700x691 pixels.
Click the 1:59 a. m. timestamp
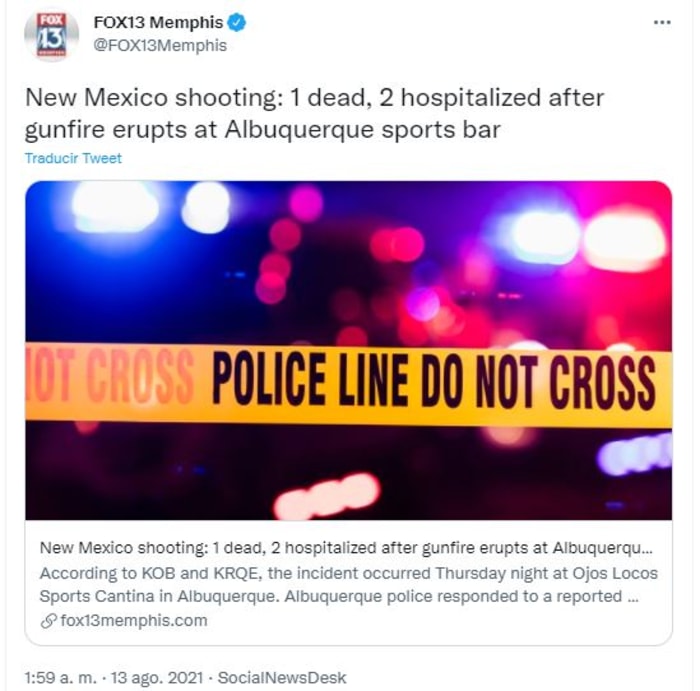click(x=61, y=678)
